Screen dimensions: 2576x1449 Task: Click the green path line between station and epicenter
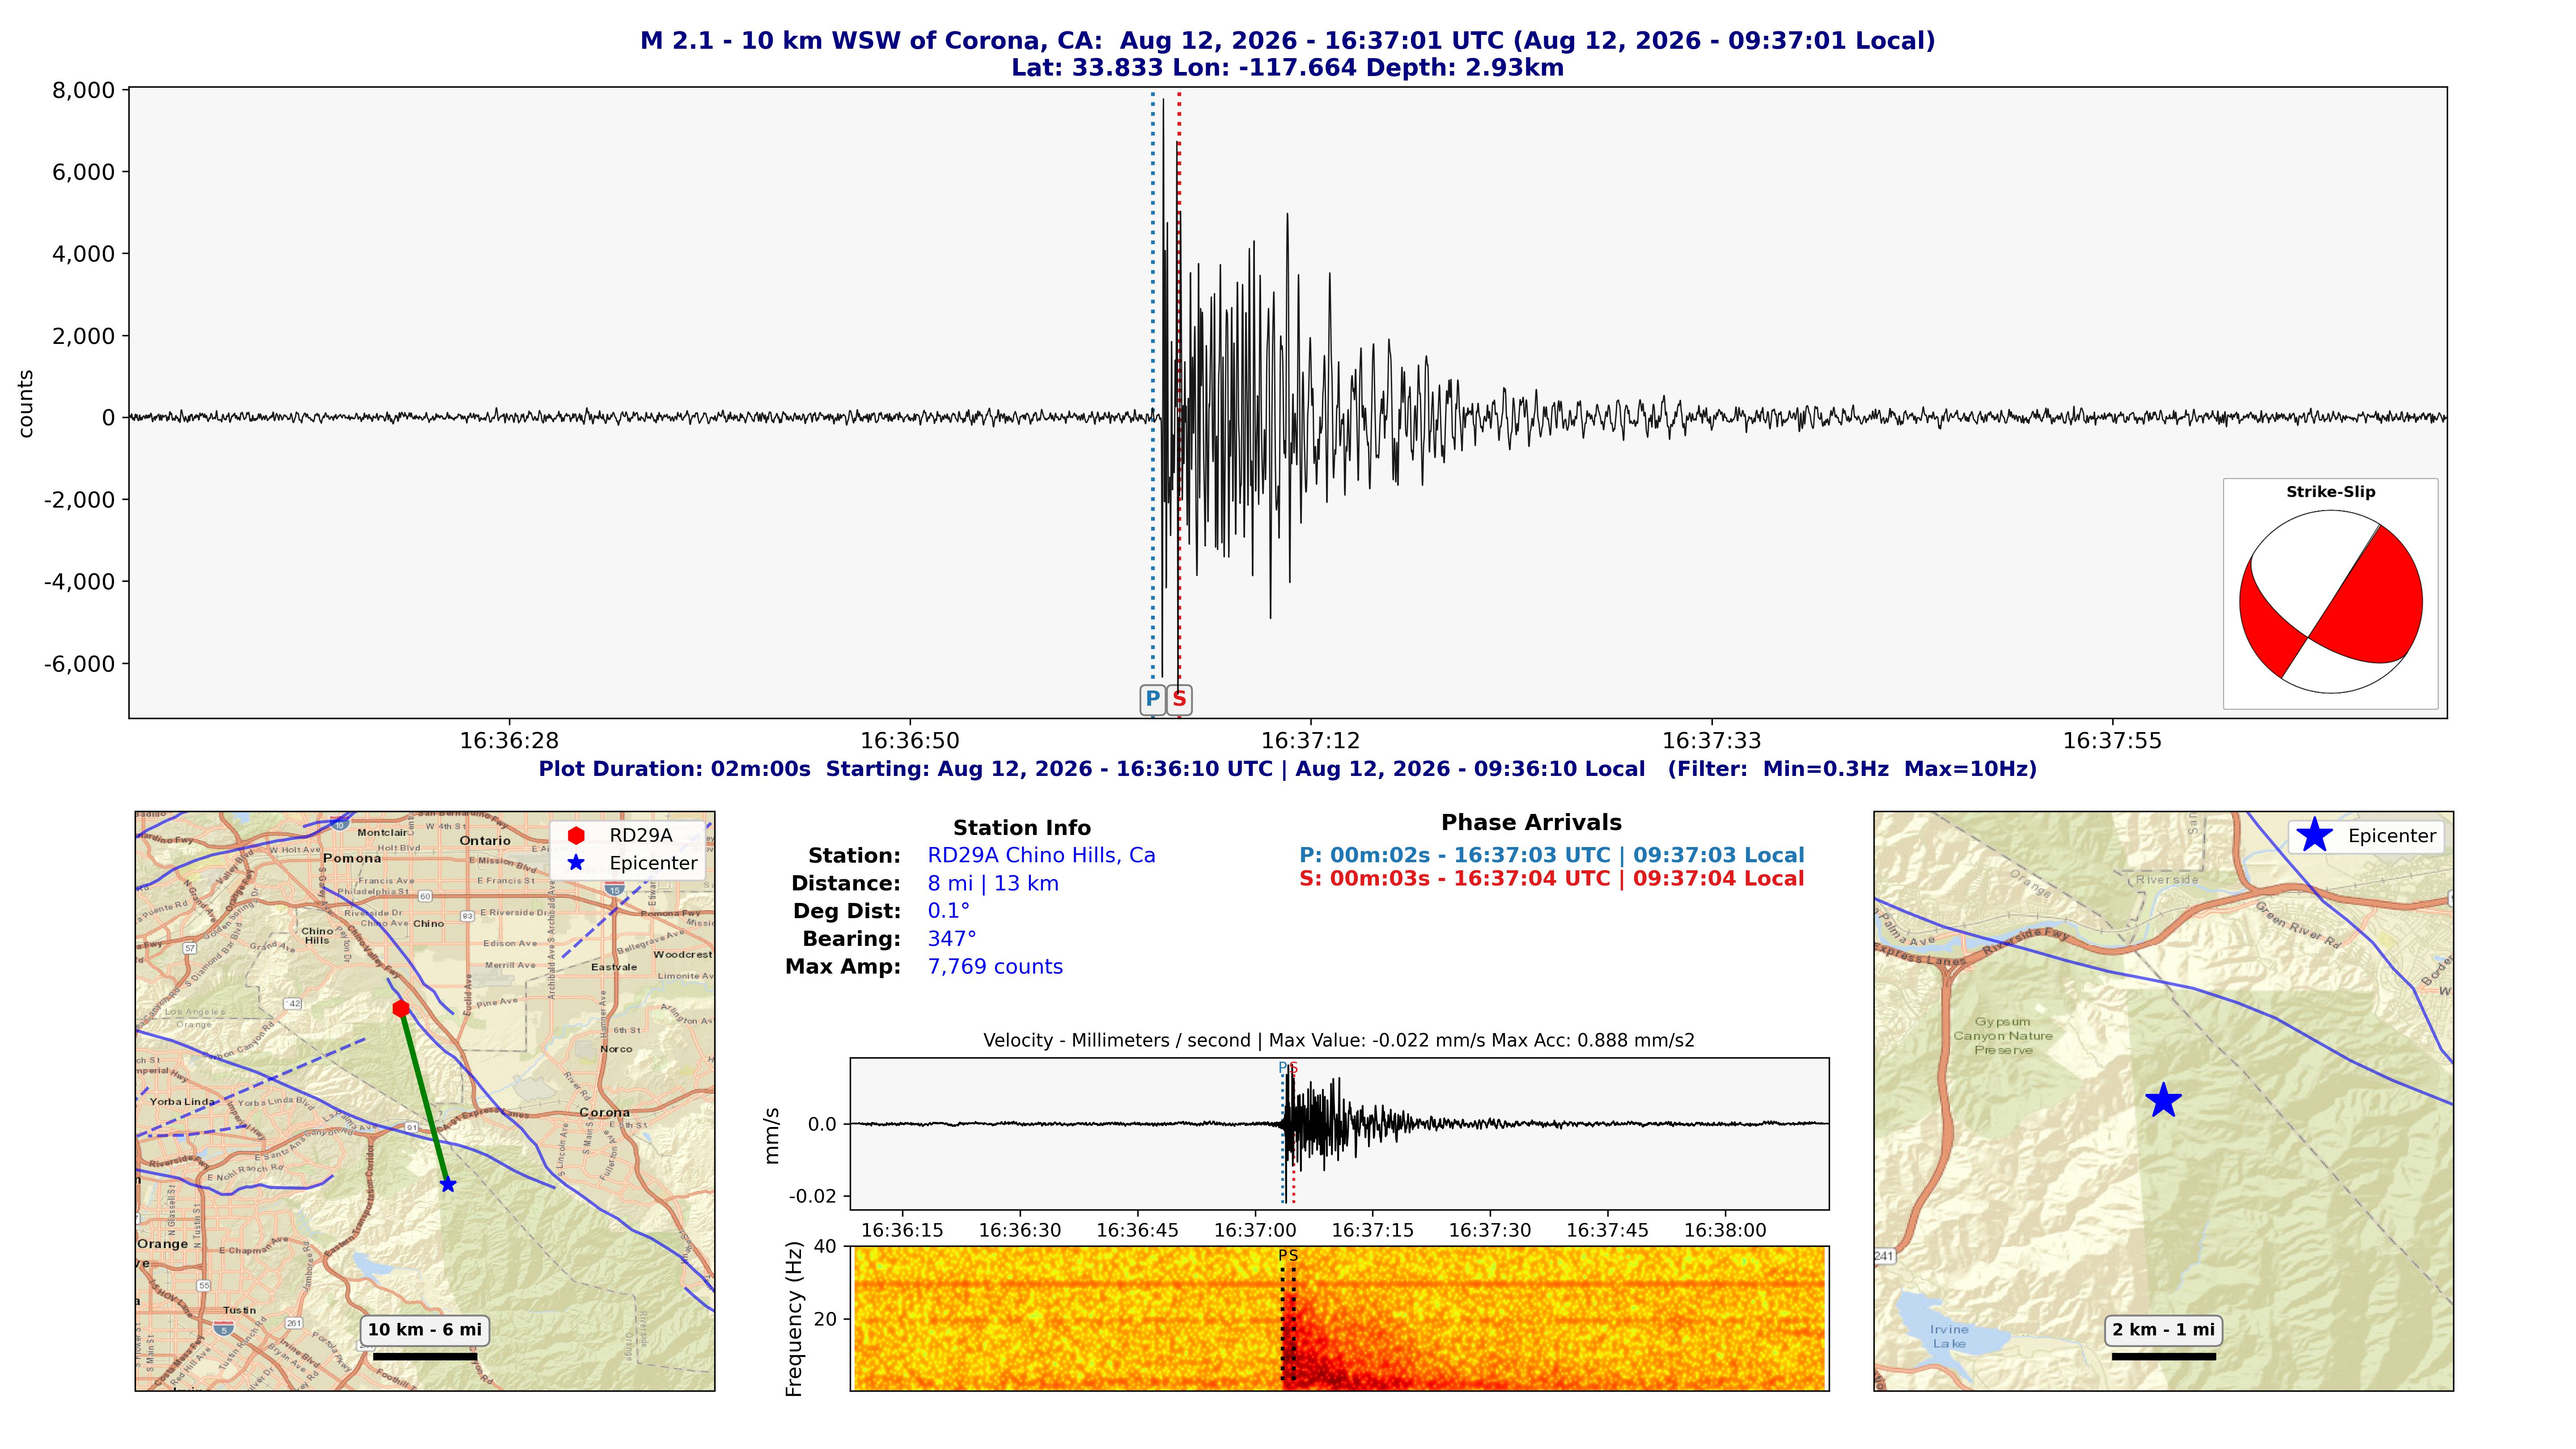click(425, 1097)
